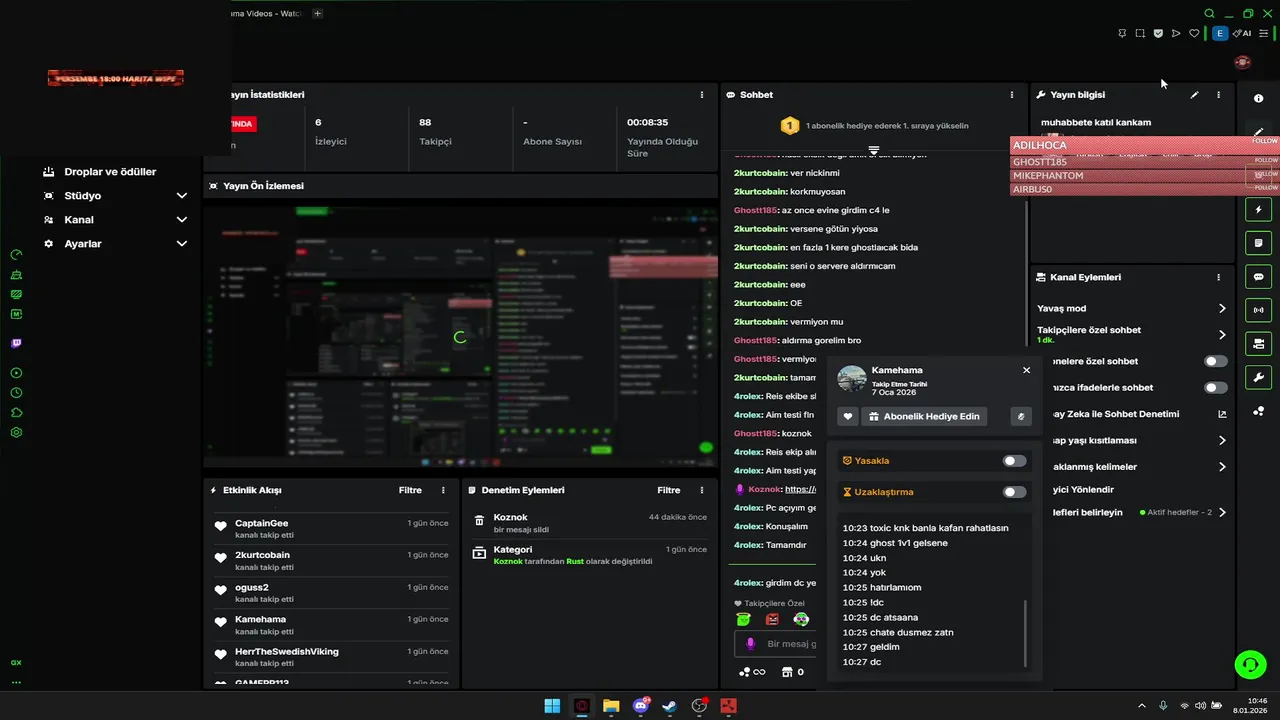Open Denetim Eylemleri Filtre dropdown
Screen dimensions: 1280x720
click(x=669, y=491)
